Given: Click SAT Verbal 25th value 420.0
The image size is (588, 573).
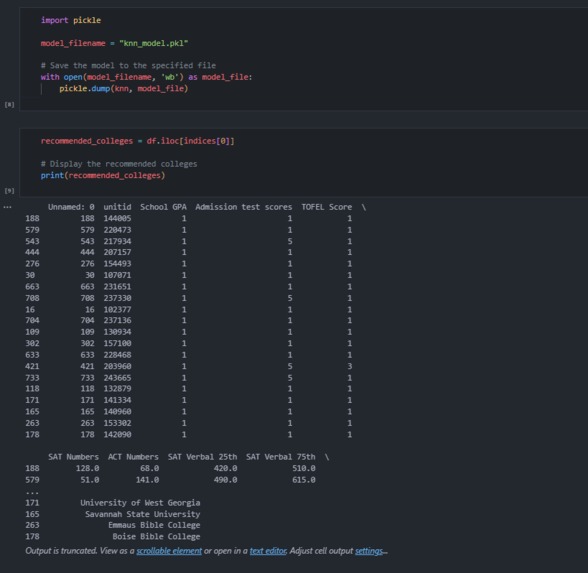Looking at the screenshot, I should 225,468.
